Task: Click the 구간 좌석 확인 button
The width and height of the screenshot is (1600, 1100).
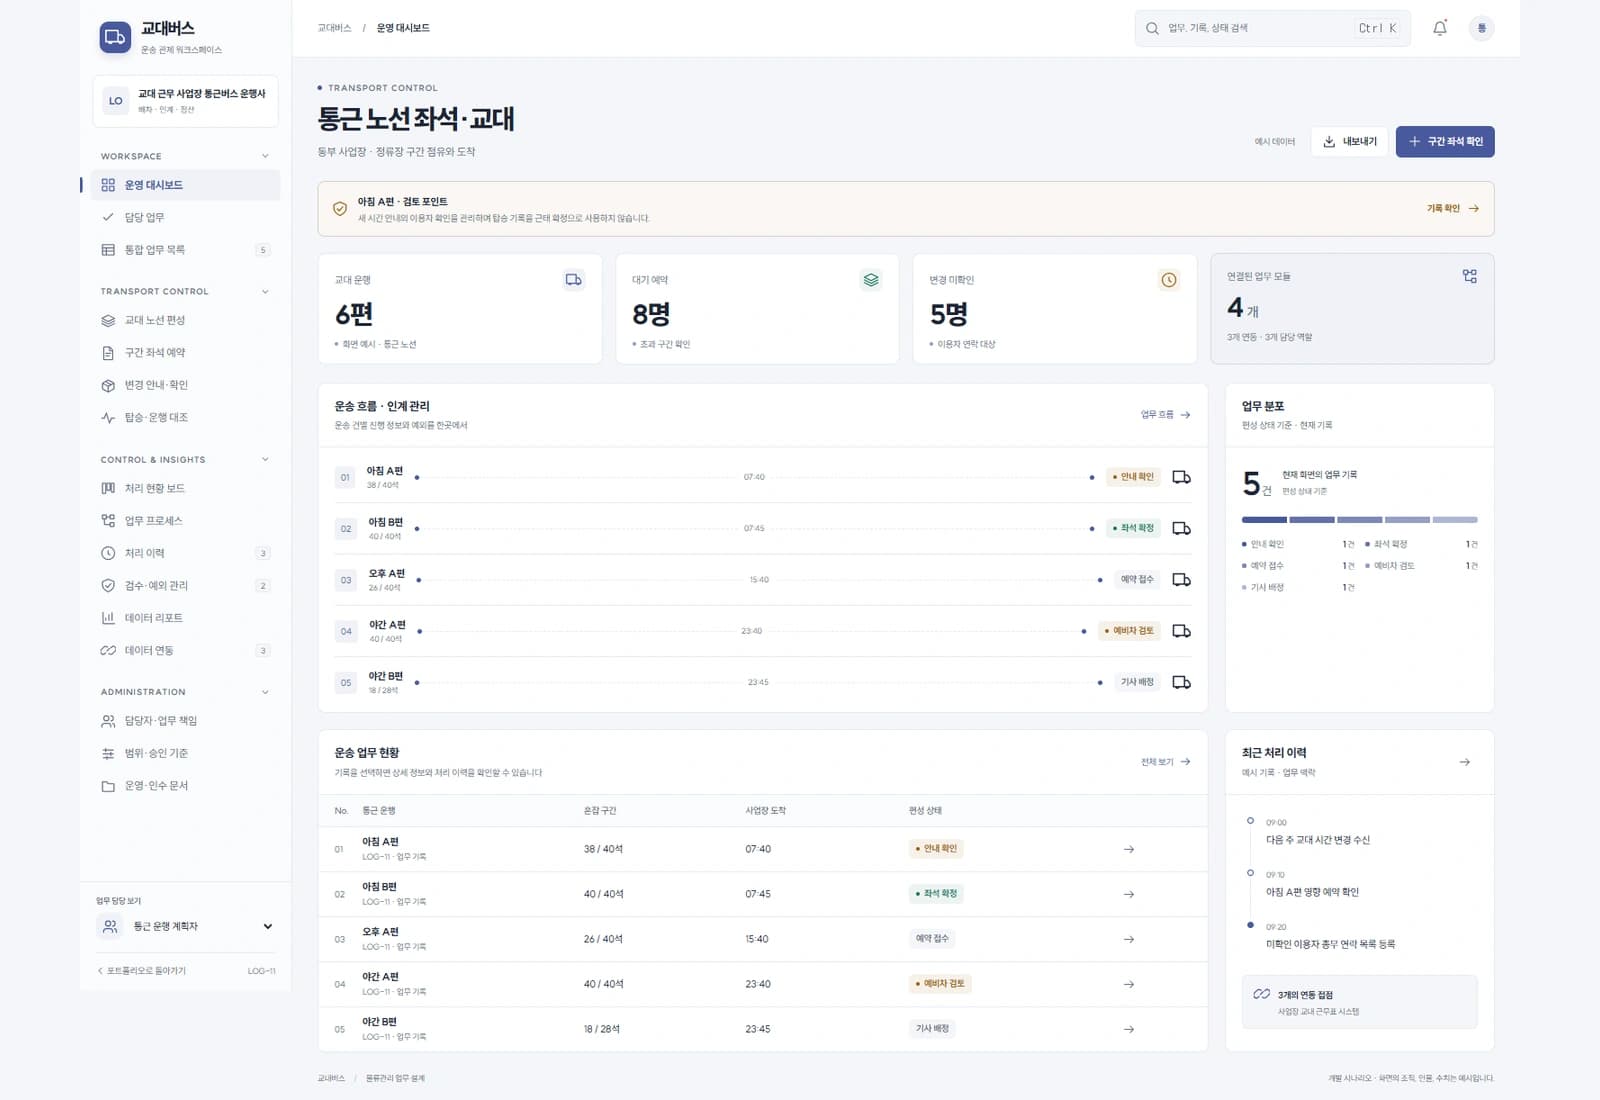Action: click(x=1445, y=142)
